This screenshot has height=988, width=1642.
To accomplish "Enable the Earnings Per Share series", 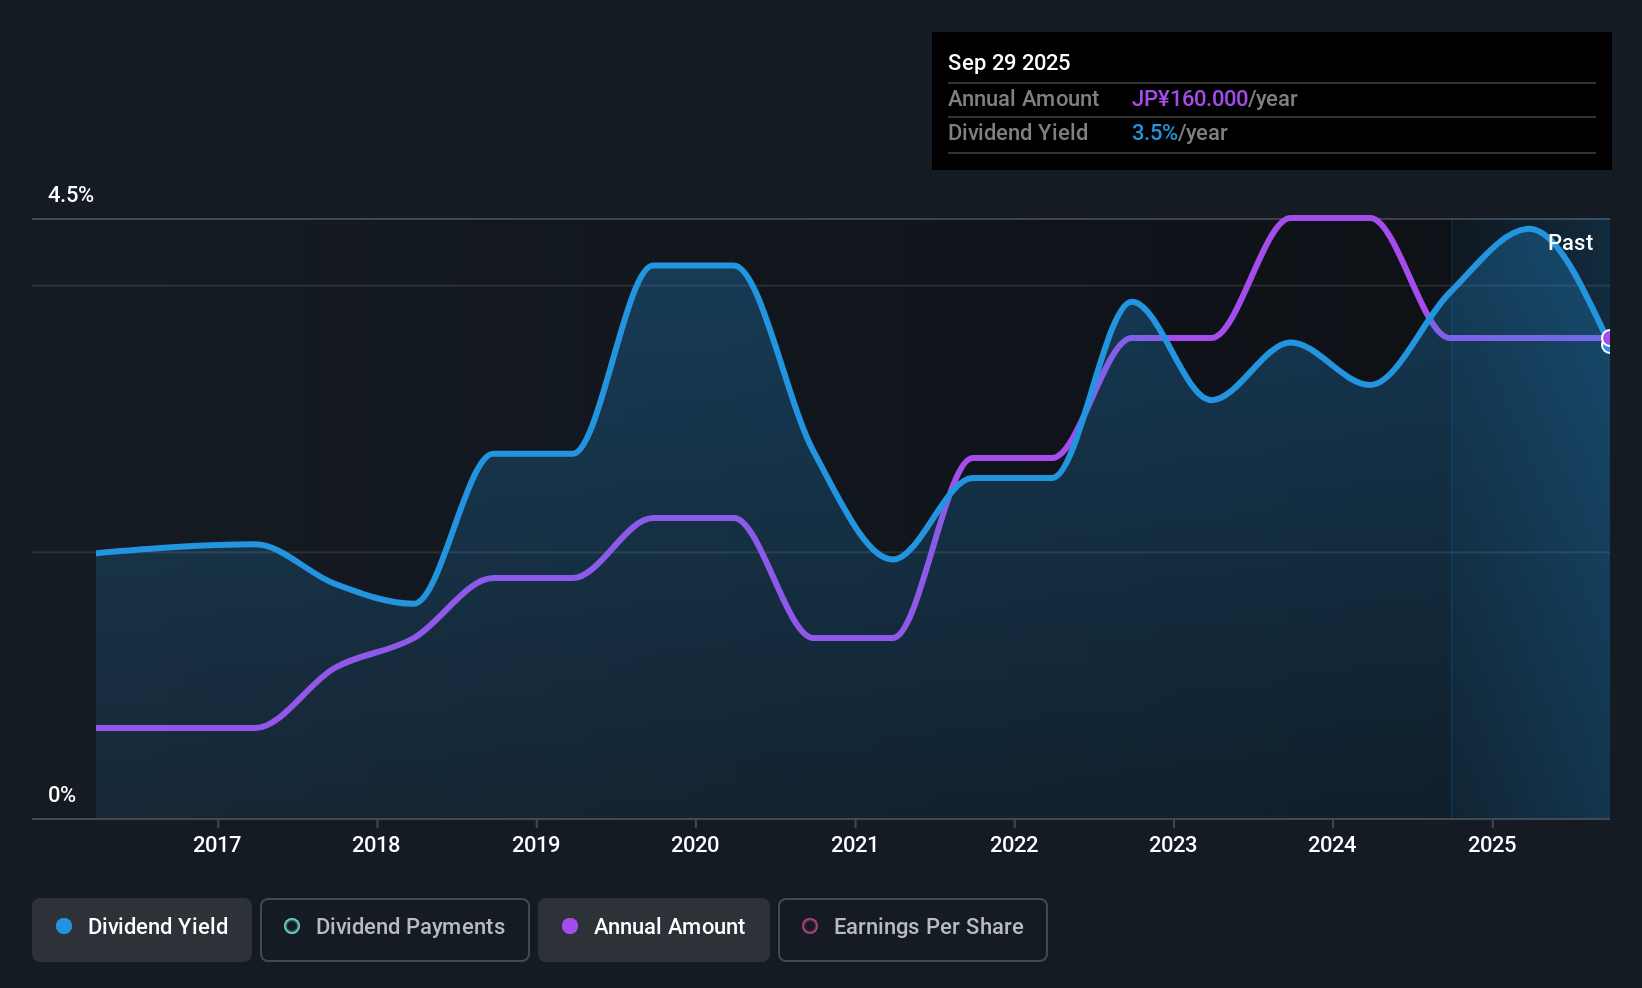I will (x=912, y=928).
